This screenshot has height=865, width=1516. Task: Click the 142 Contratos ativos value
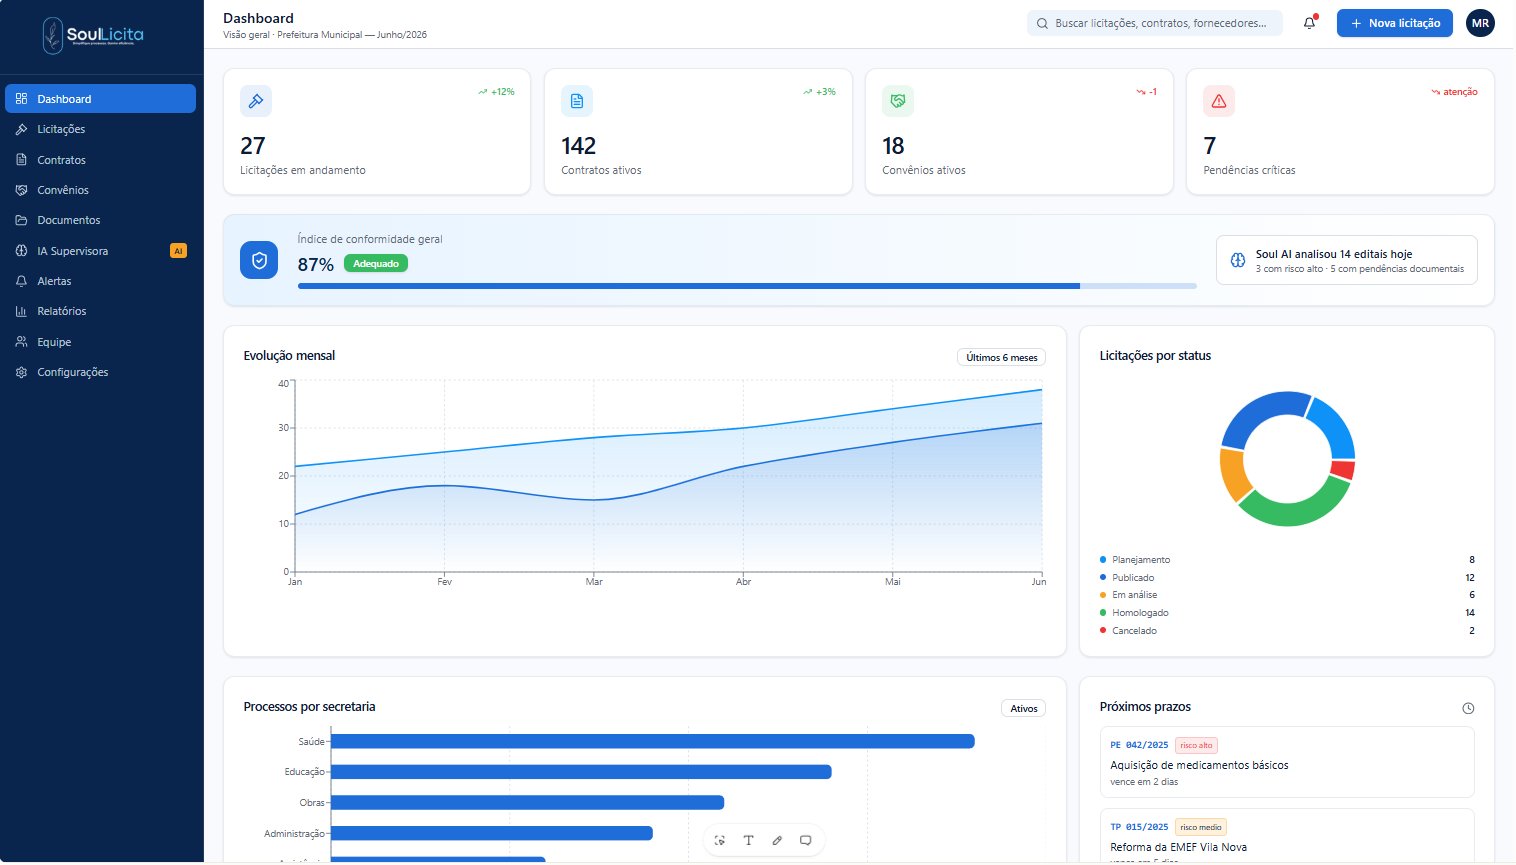579,146
